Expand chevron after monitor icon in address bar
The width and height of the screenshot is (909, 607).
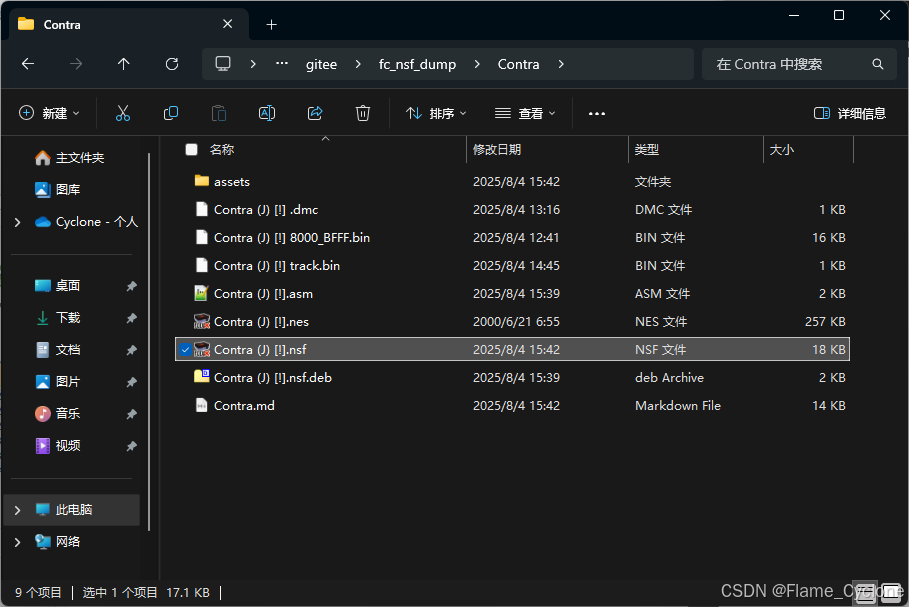pos(253,64)
